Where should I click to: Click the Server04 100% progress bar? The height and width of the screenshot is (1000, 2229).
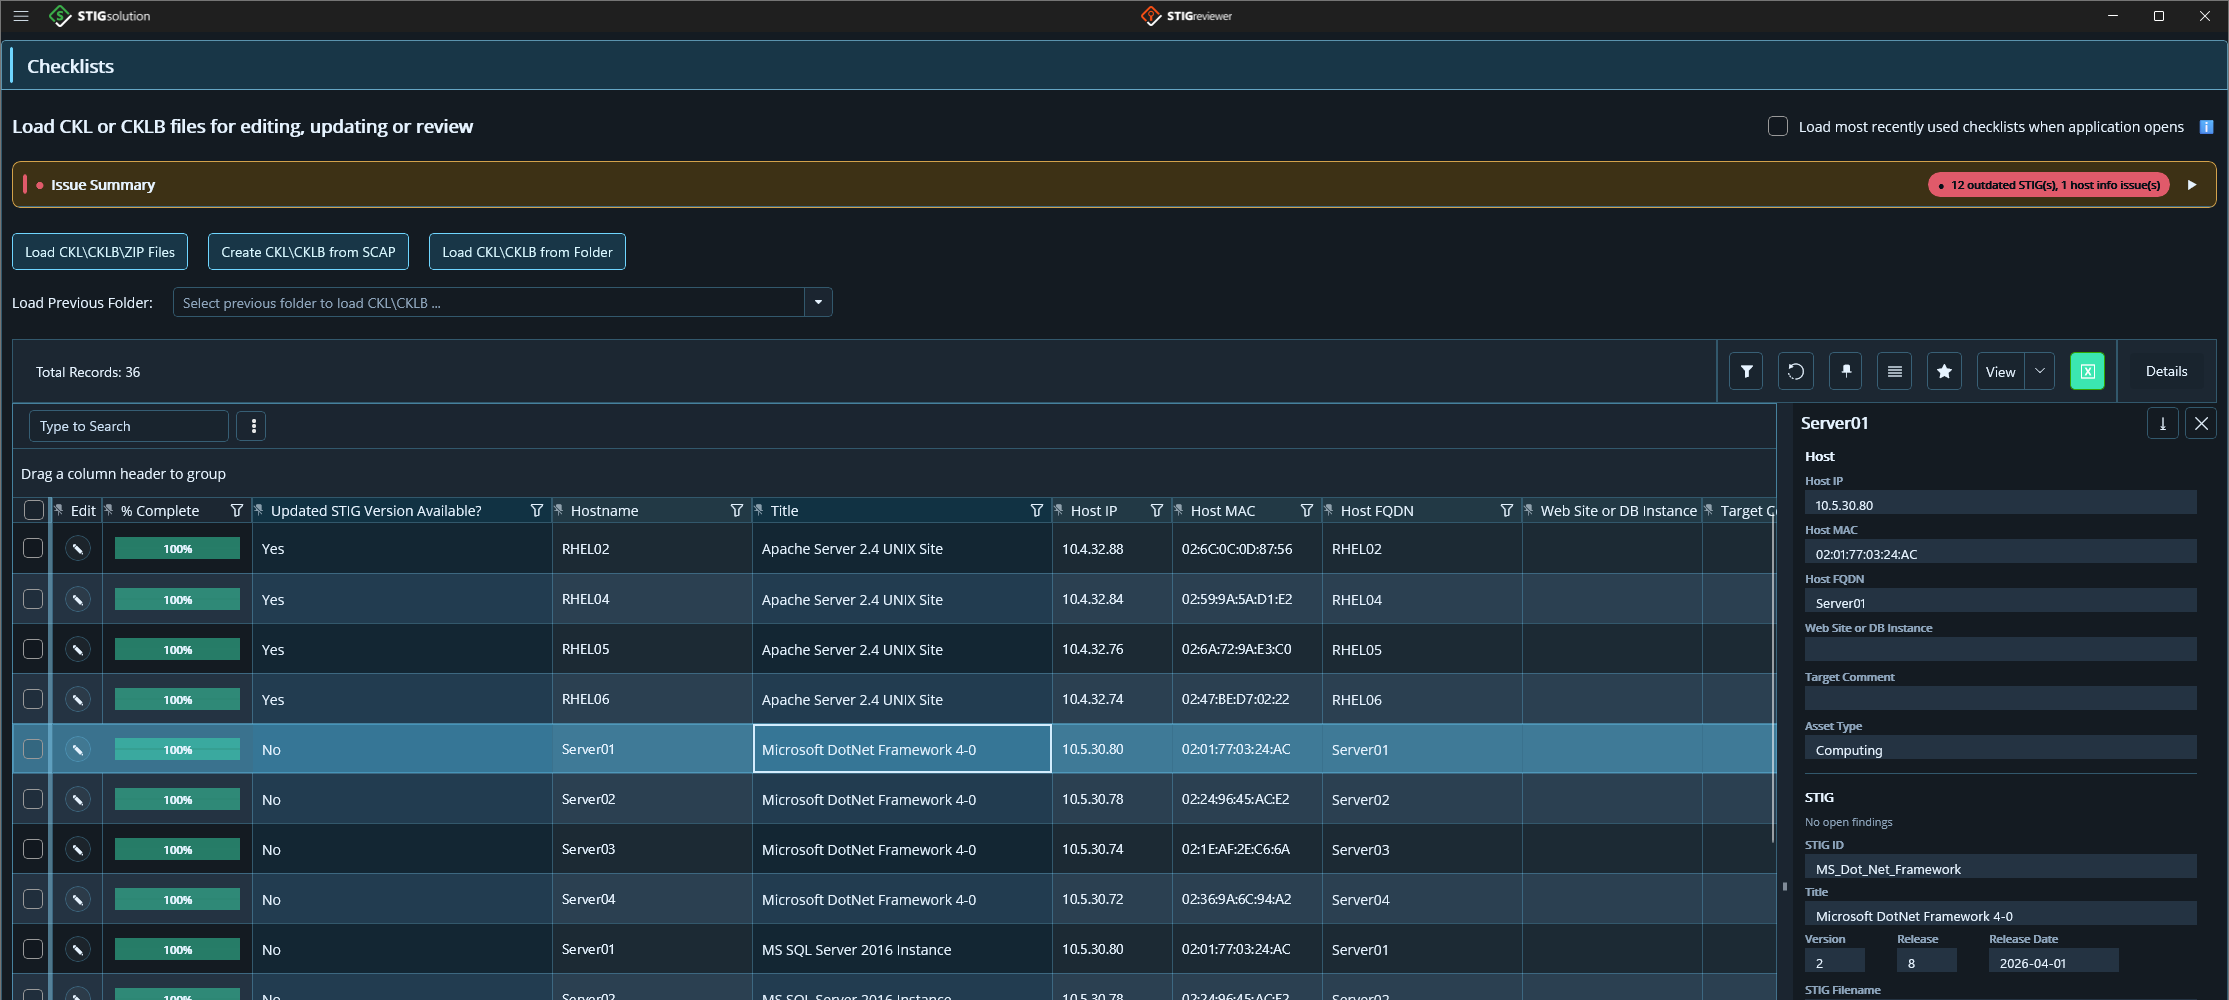point(177,899)
